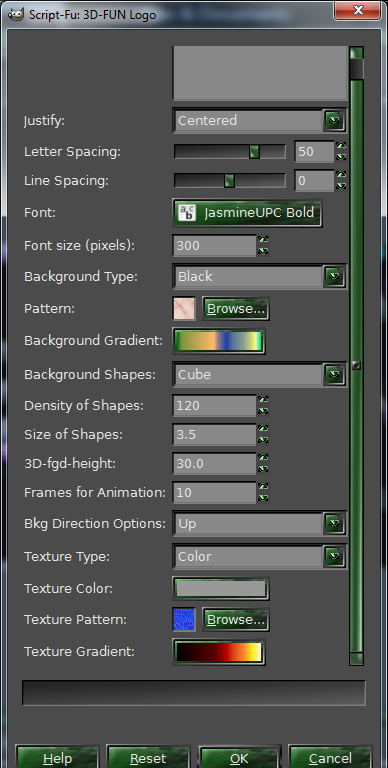Confirm with the OK button

click(x=239, y=757)
